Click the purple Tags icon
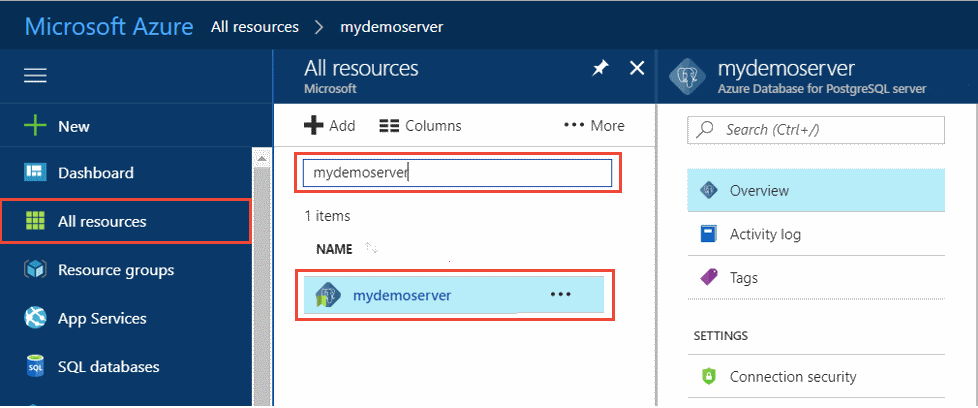Image resolution: width=978 pixels, height=408 pixels. click(x=709, y=277)
